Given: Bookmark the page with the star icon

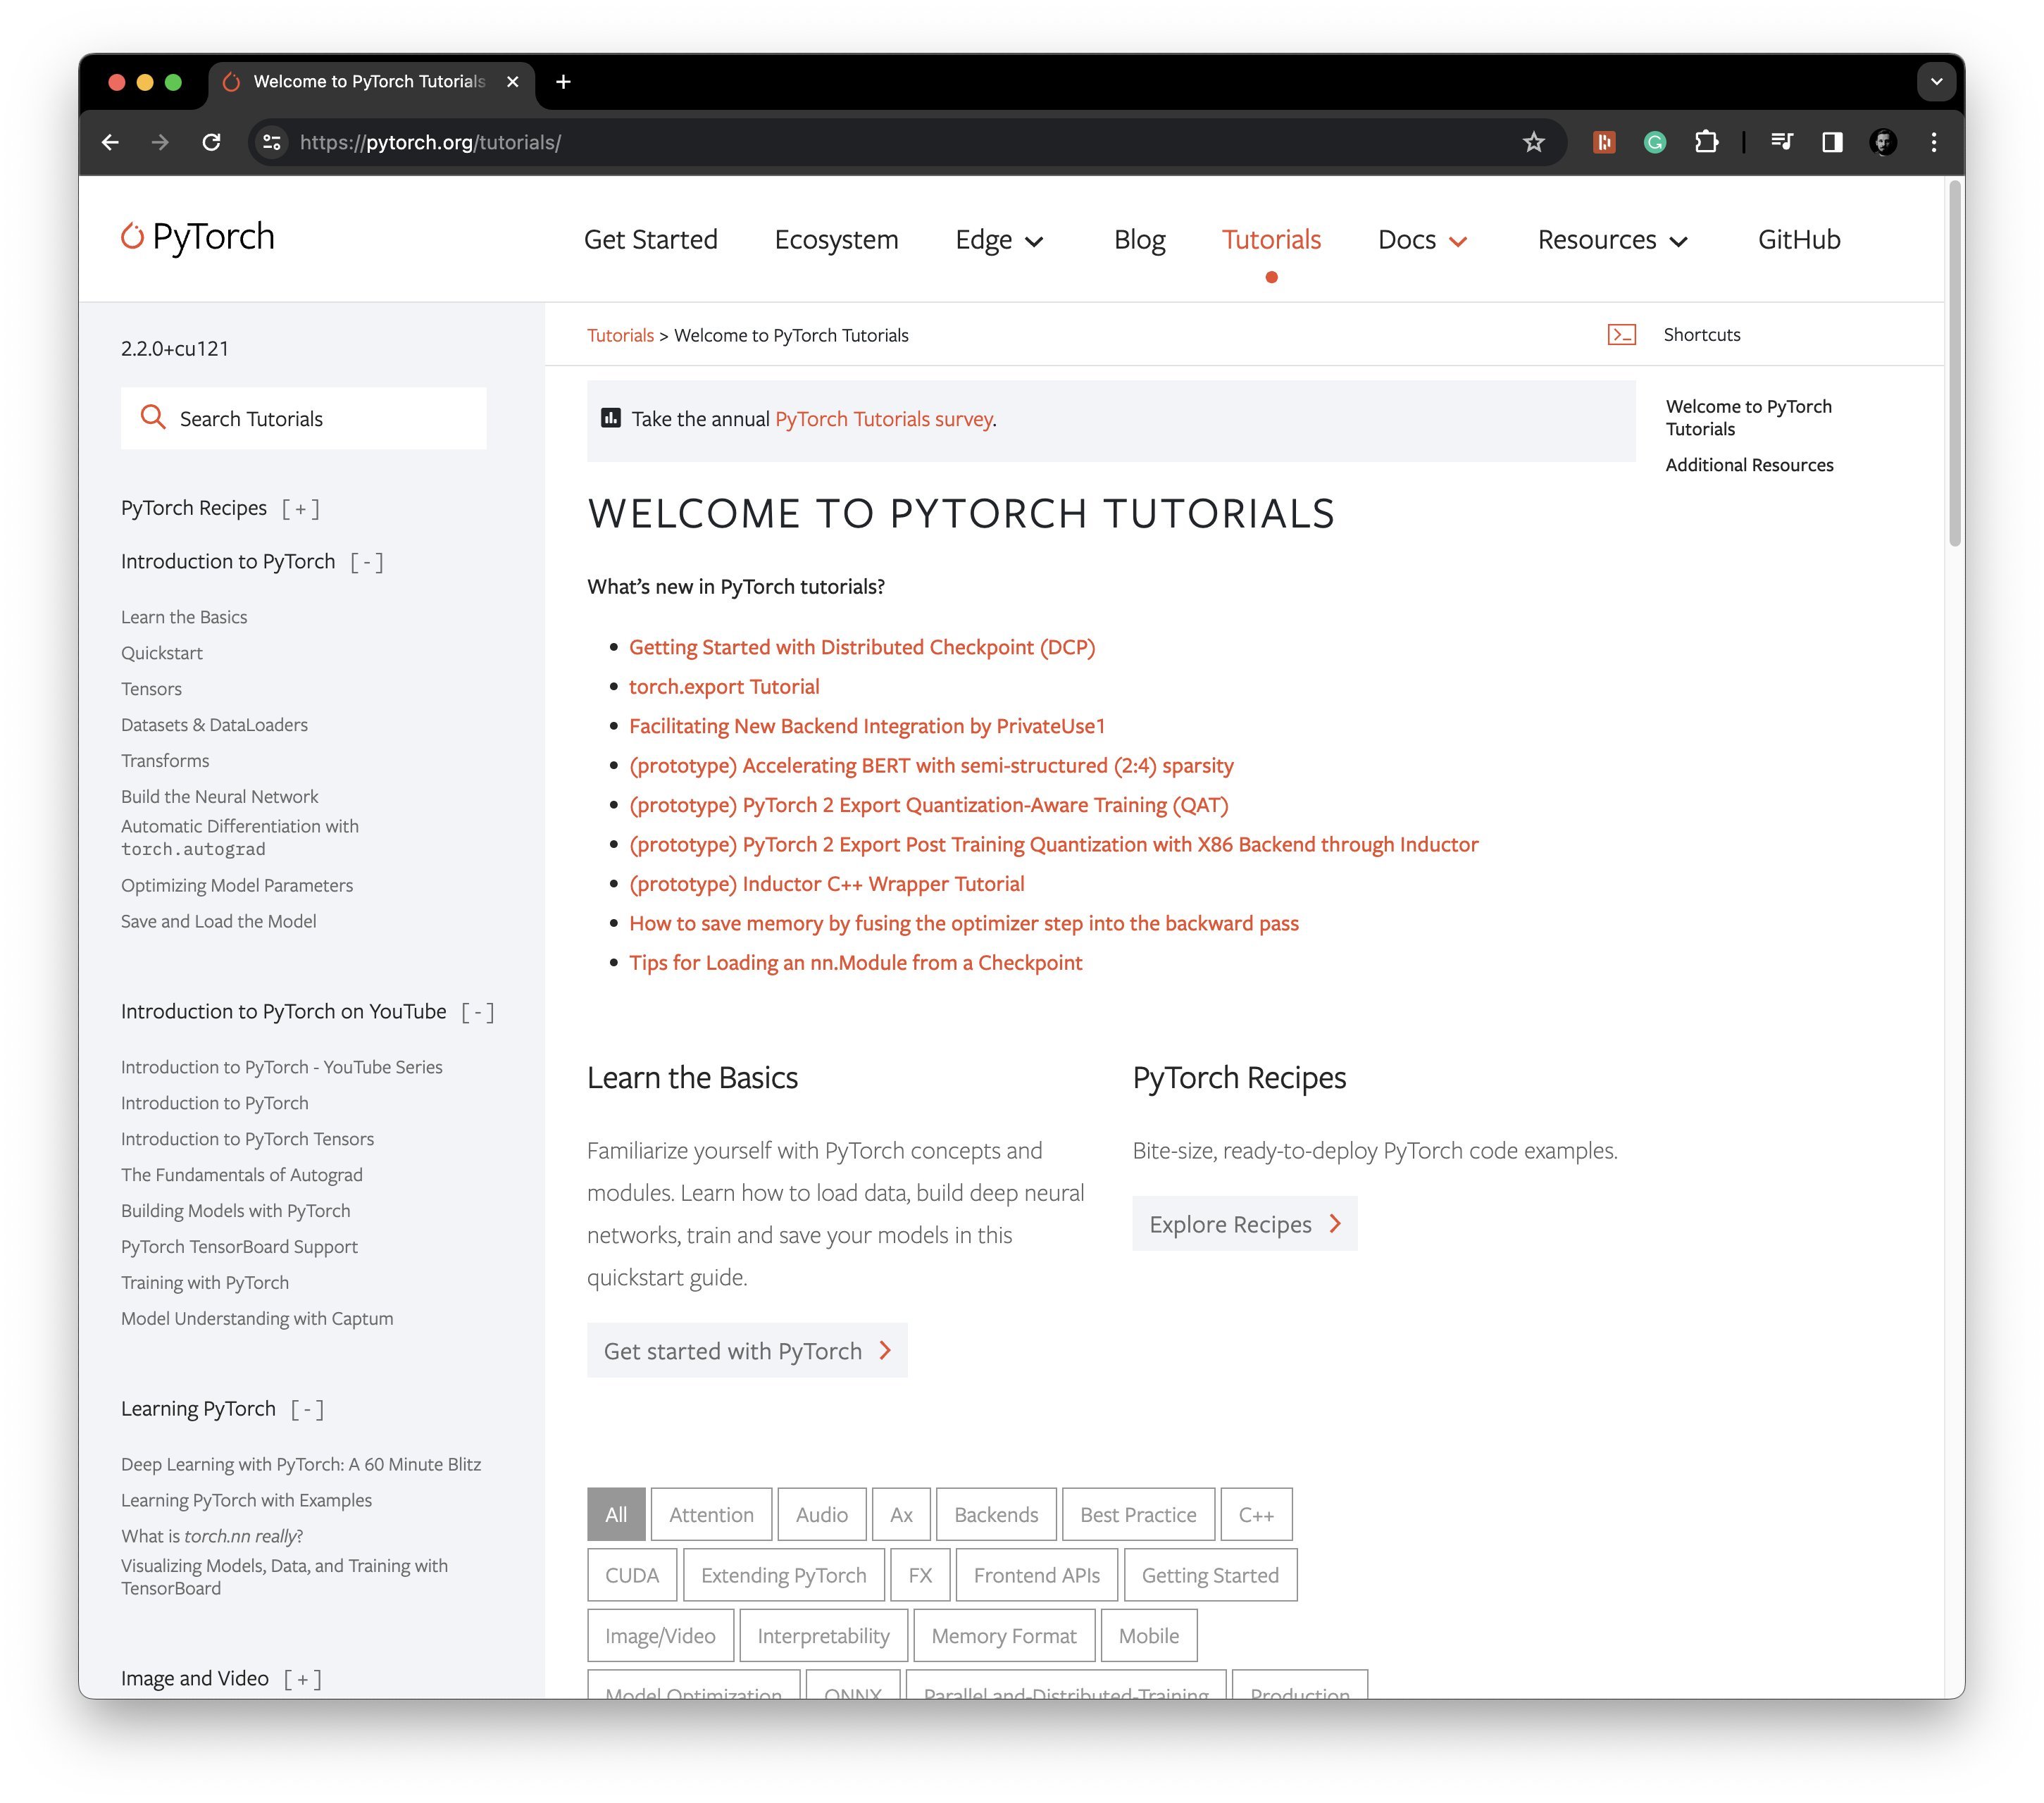Looking at the screenshot, I should coord(1533,142).
